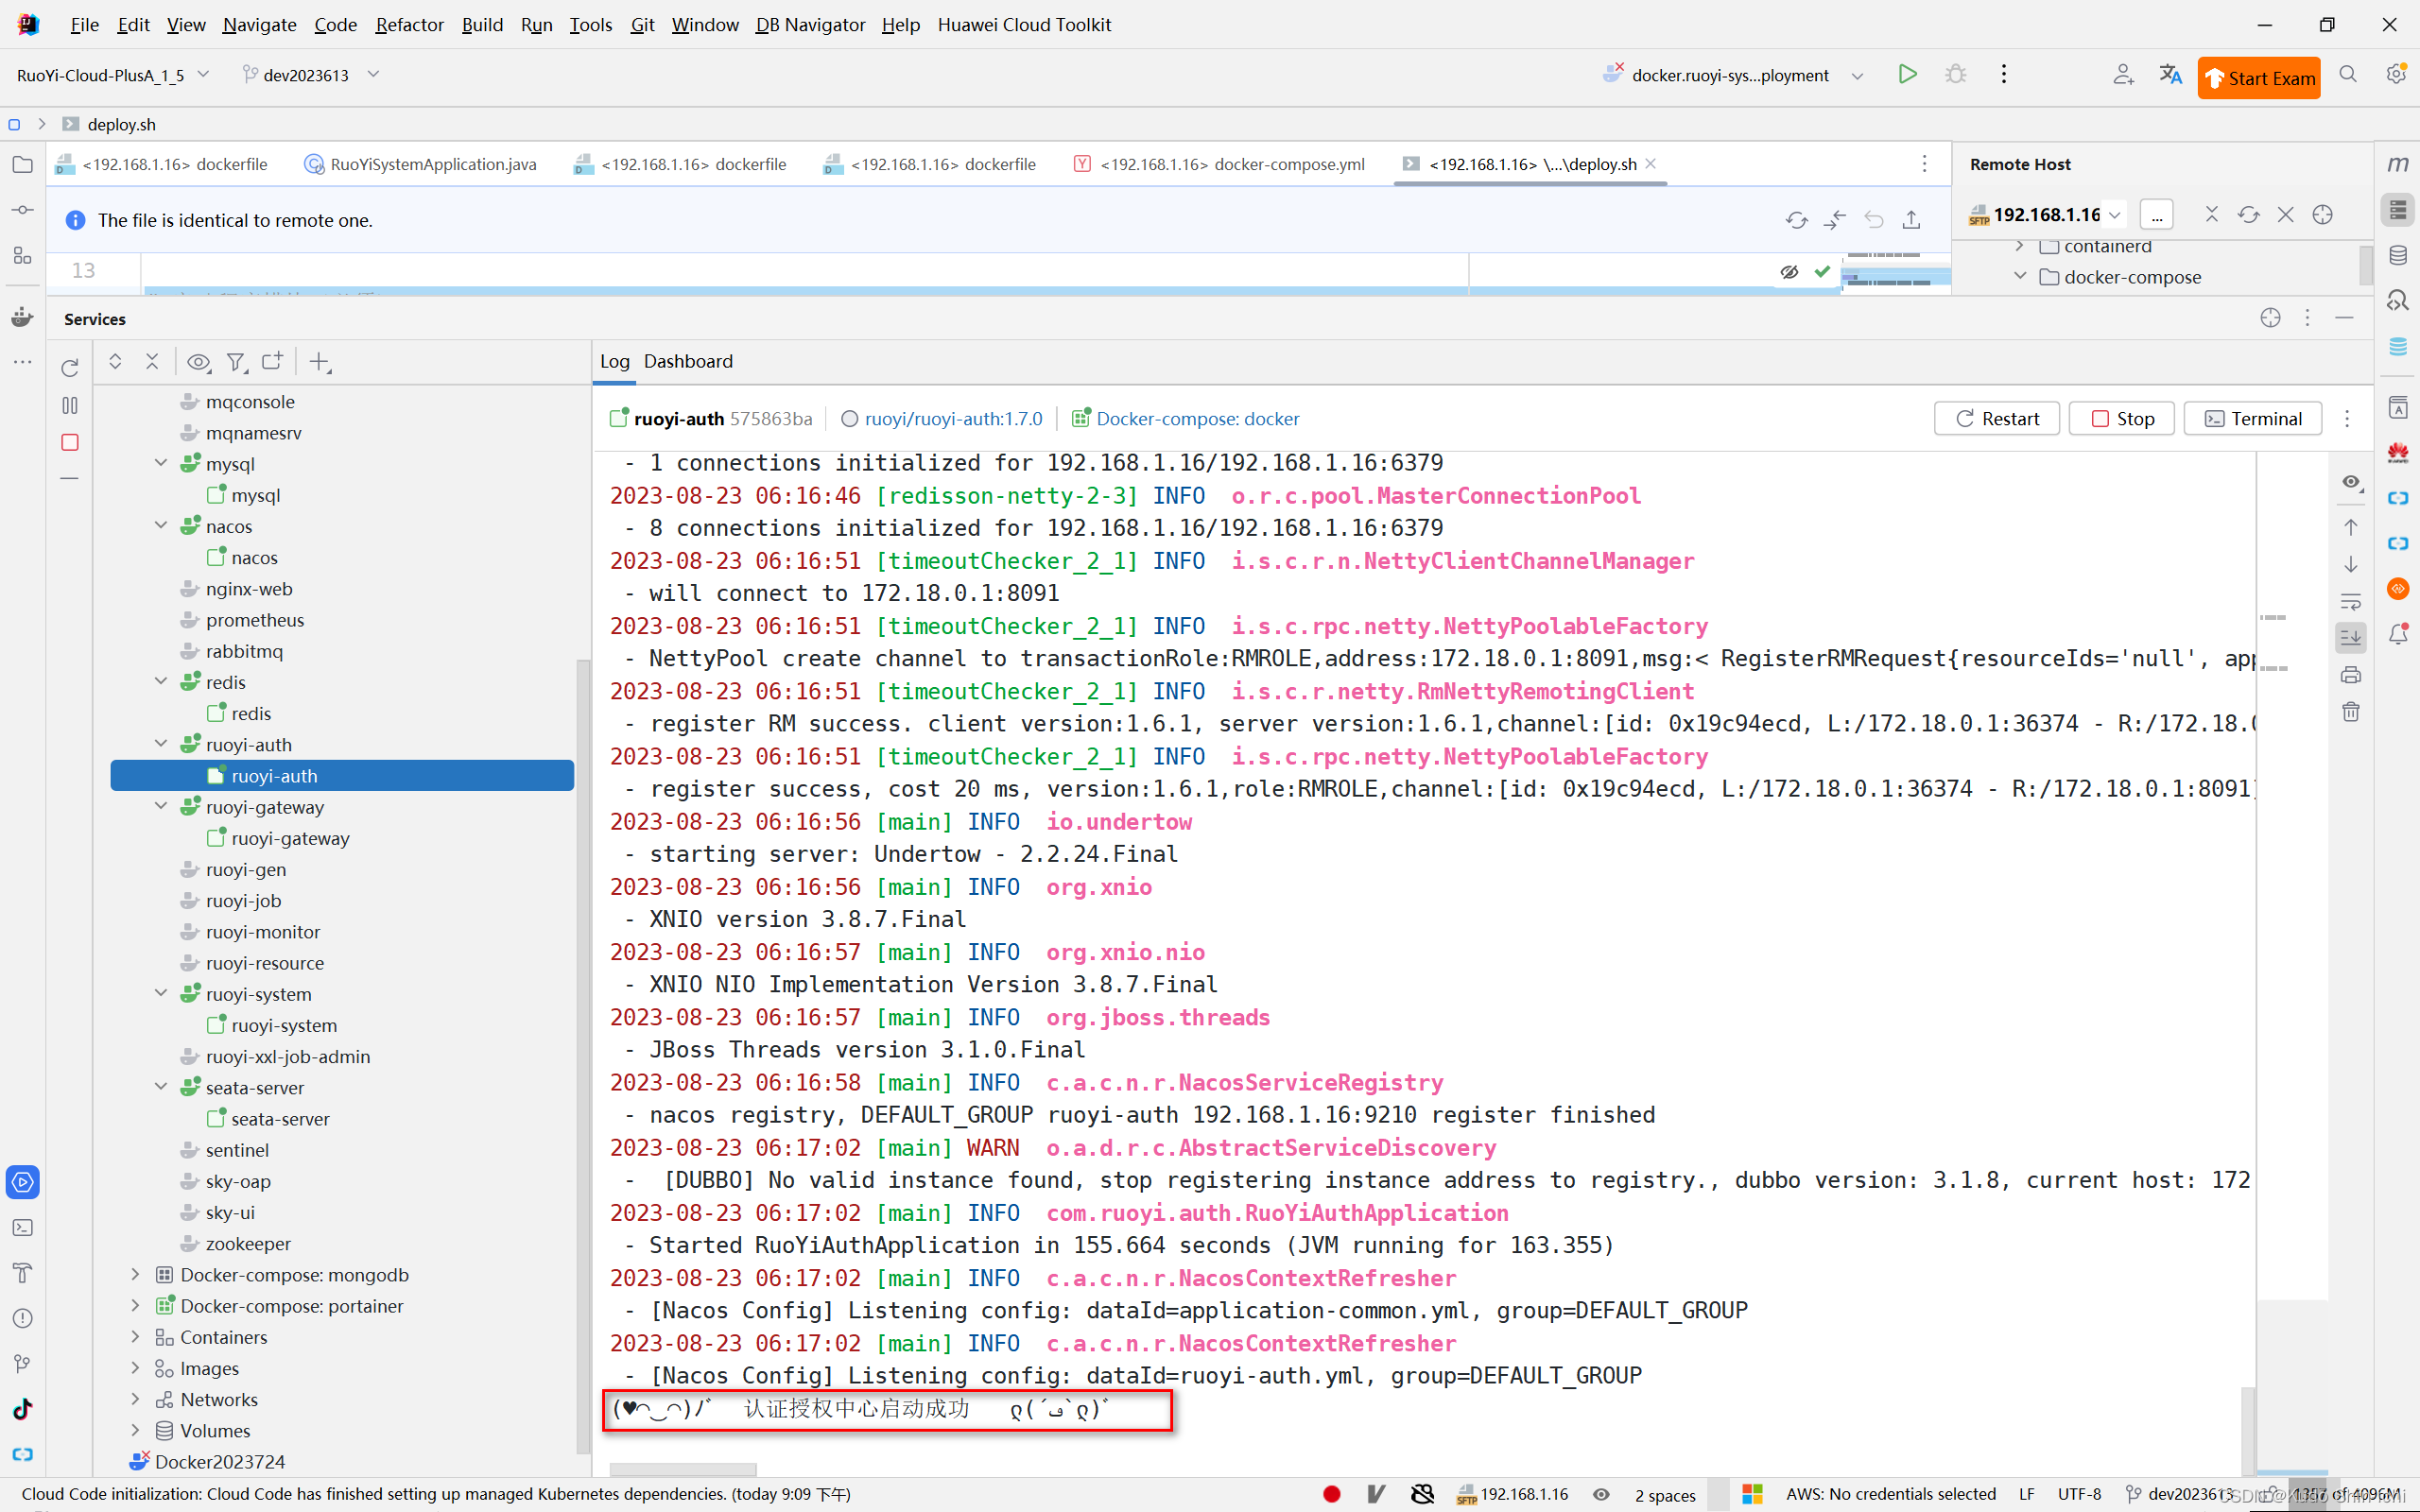Collapse the docker-compose remote folder
Screen dimensions: 2420x1512
2020,276
